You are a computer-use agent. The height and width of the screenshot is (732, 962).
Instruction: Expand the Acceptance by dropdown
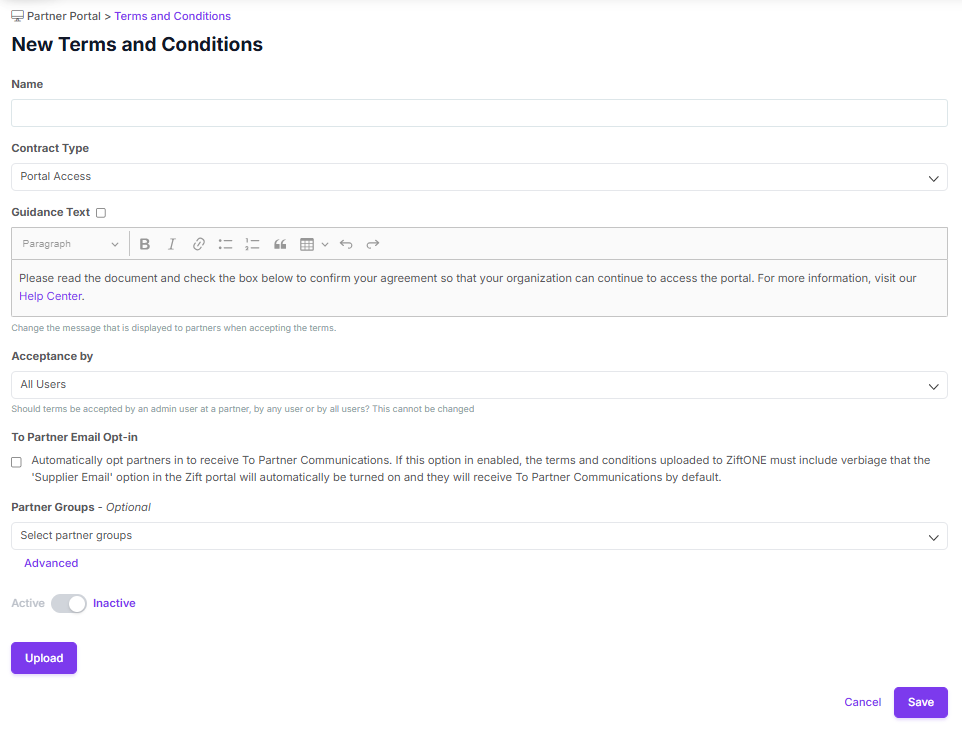click(479, 385)
